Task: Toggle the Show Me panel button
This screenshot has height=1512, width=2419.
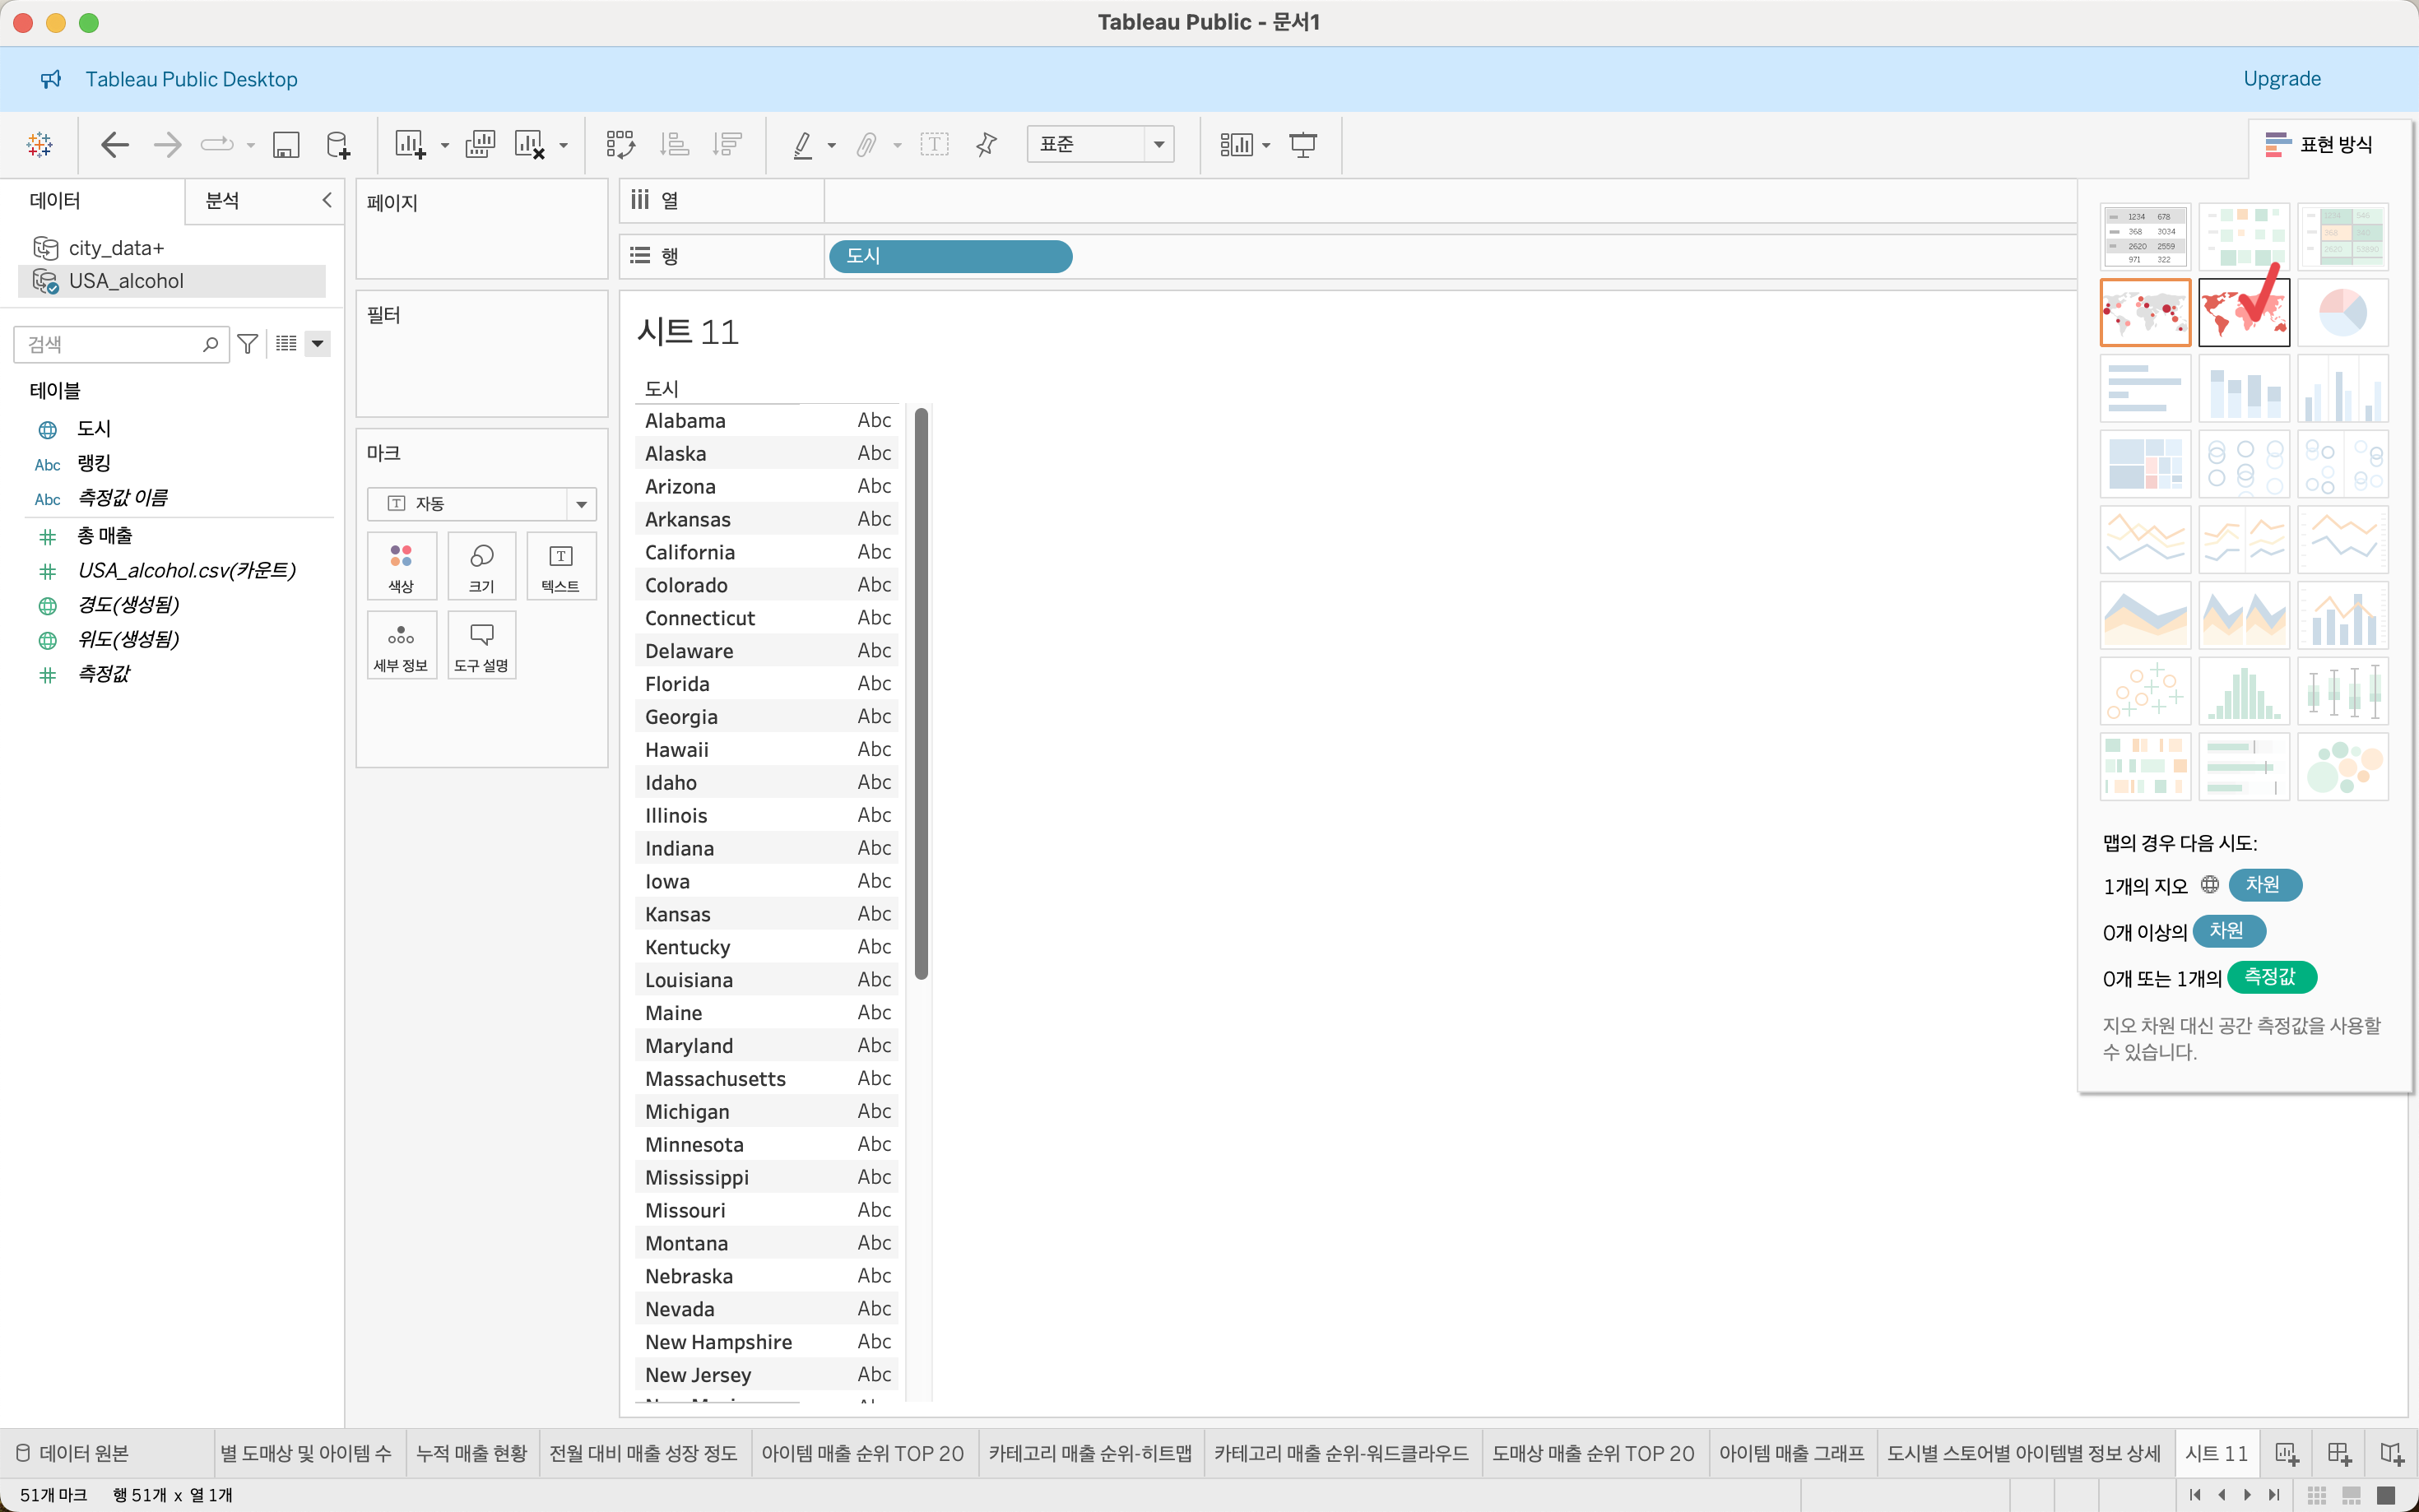Action: click(2318, 145)
